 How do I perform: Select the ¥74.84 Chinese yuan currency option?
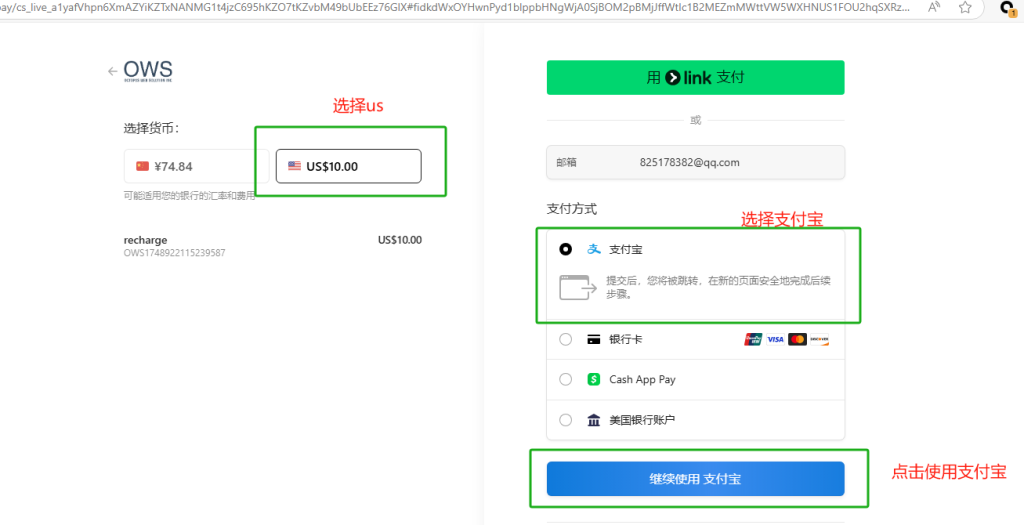point(197,167)
